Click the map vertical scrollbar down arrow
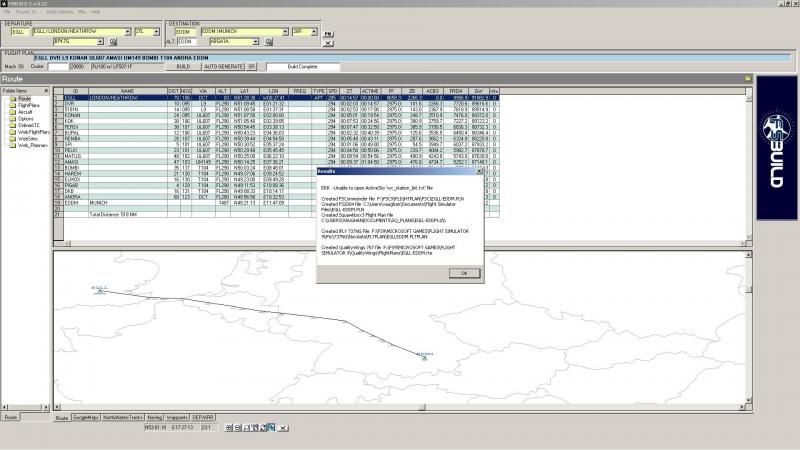The height and width of the screenshot is (450, 800). (x=748, y=401)
